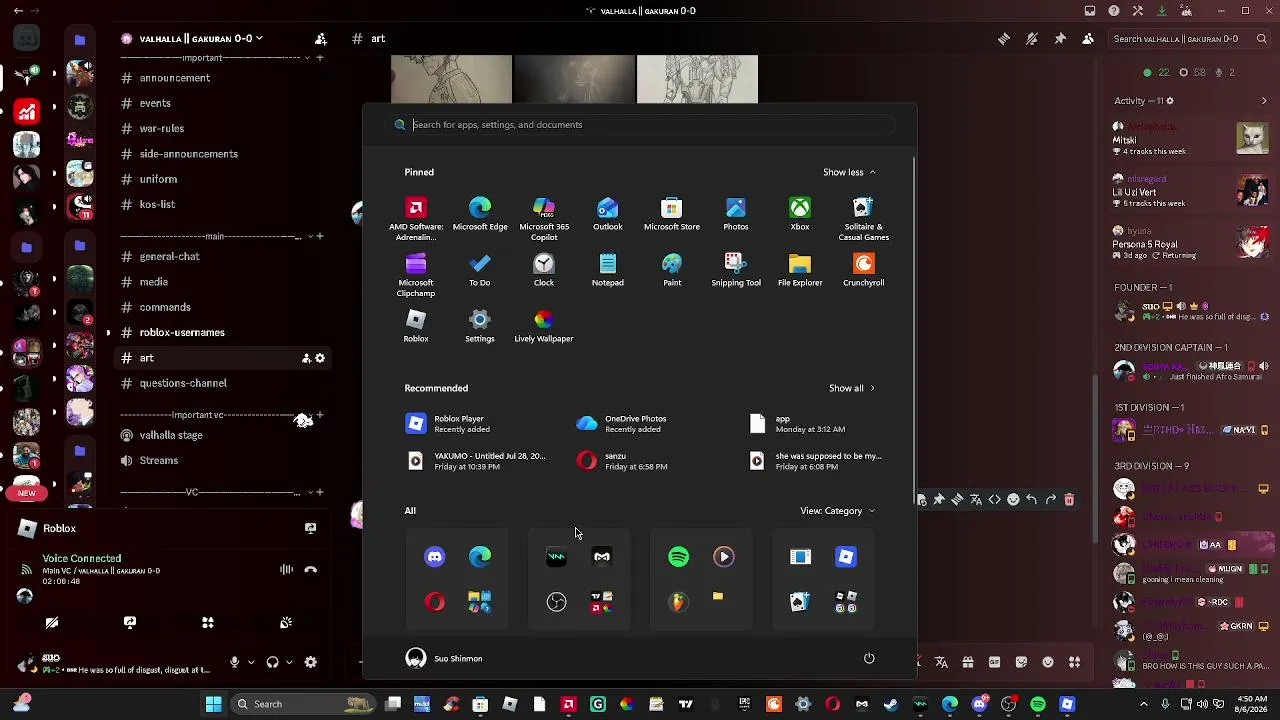
Task: Toggle Discord noise suppression waveform button
Action: point(286,570)
